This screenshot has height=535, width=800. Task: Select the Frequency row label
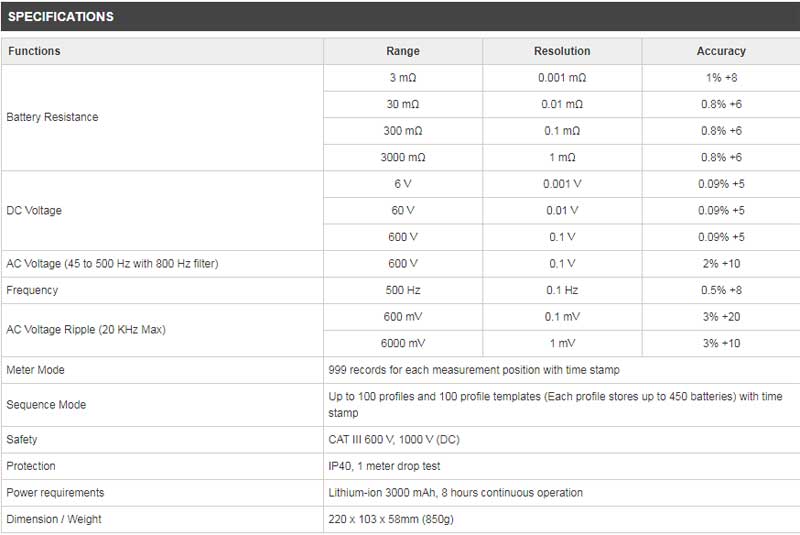click(32, 290)
